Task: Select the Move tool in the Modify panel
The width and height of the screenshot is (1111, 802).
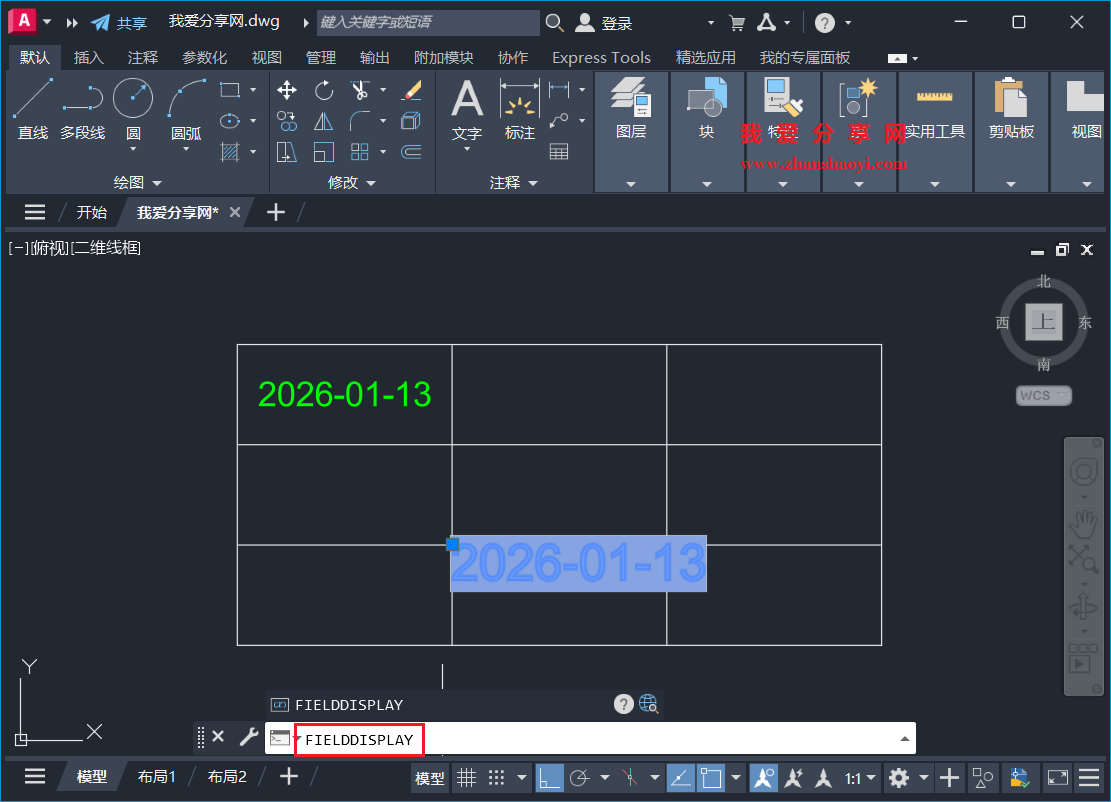Action: tap(287, 90)
